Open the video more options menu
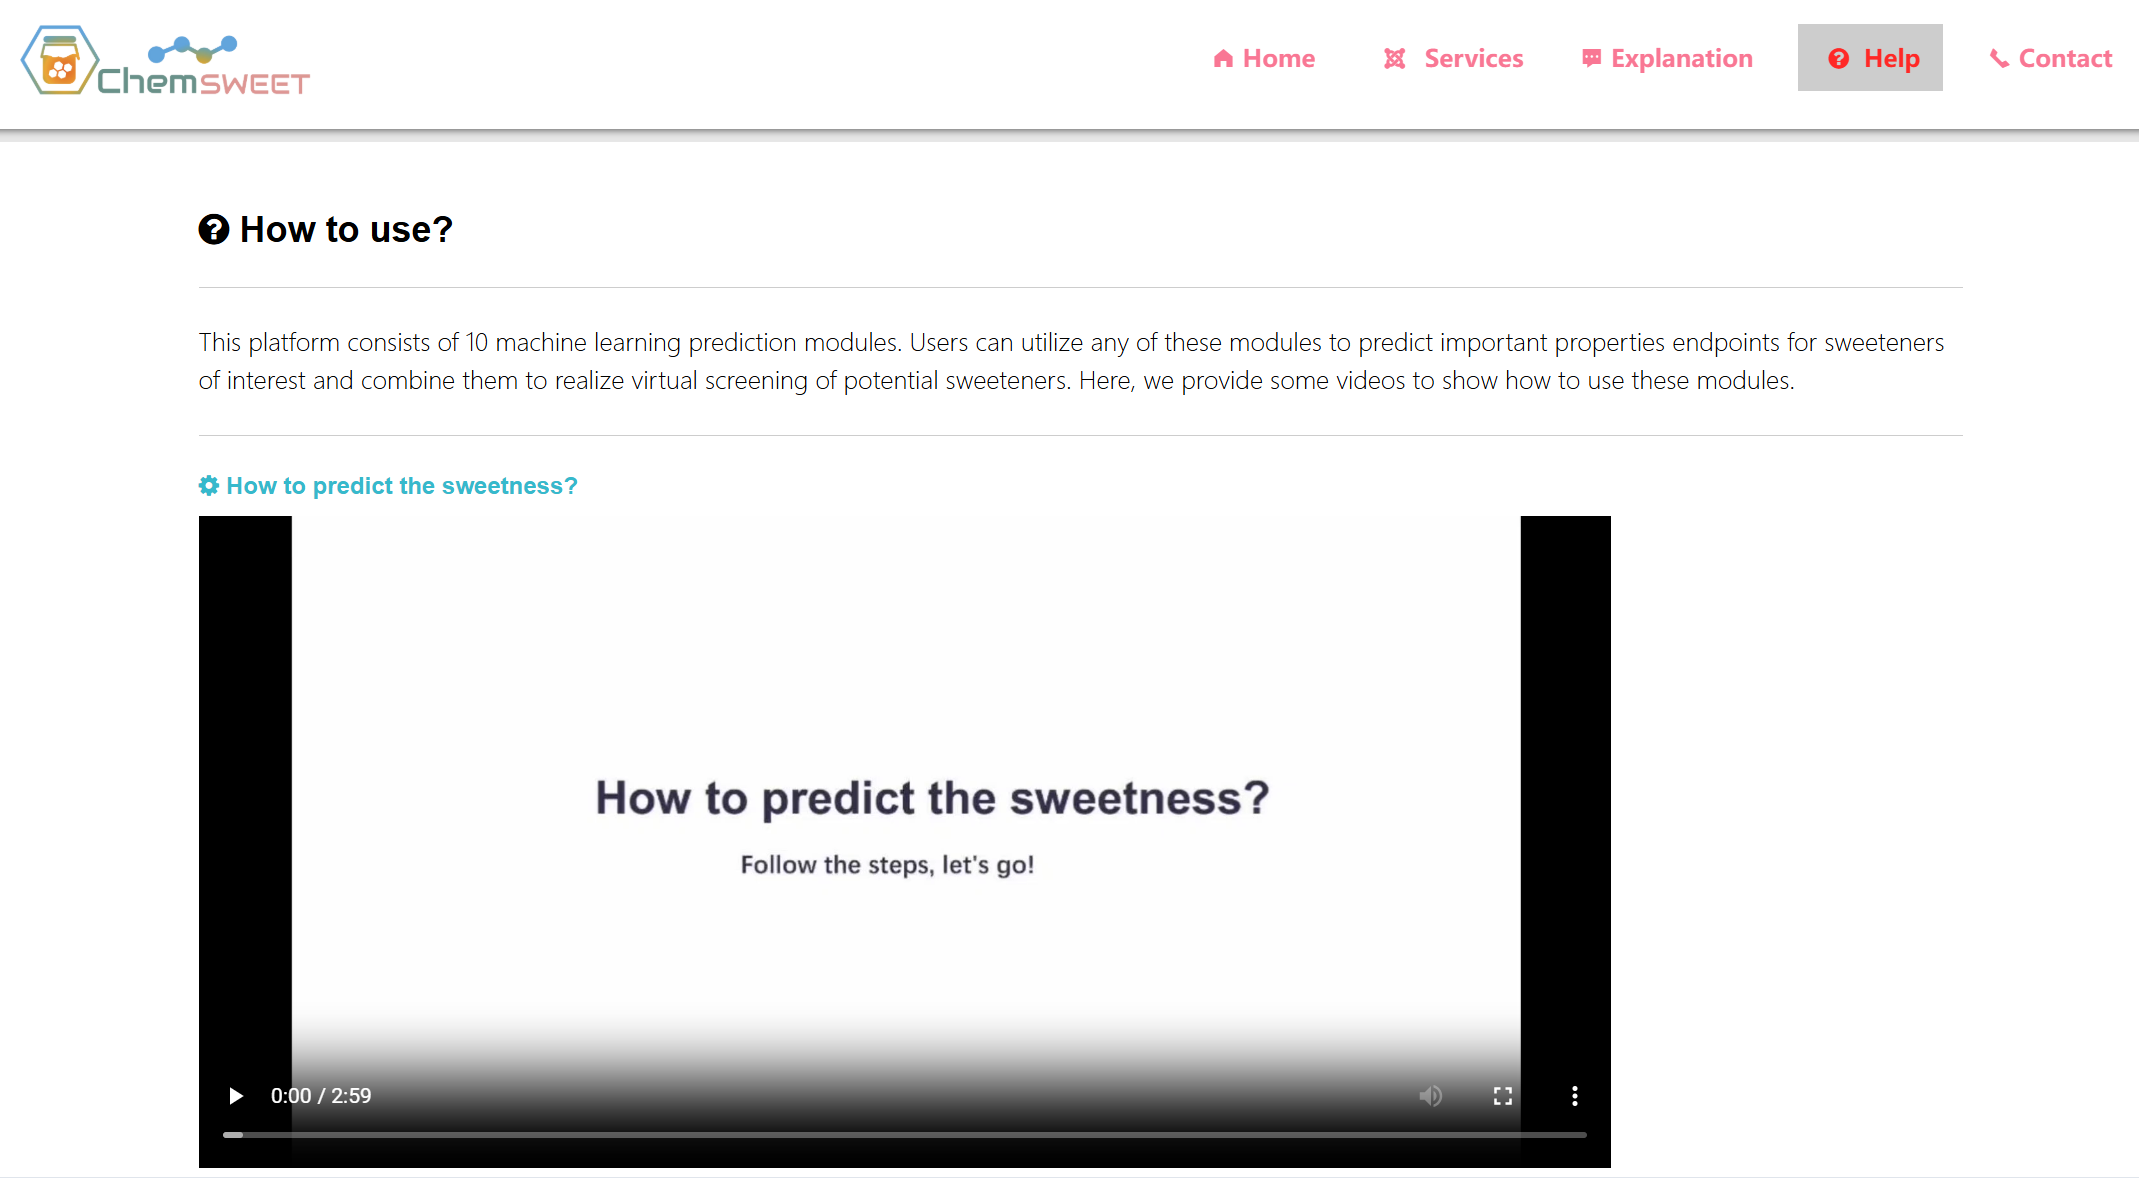 (1575, 1096)
